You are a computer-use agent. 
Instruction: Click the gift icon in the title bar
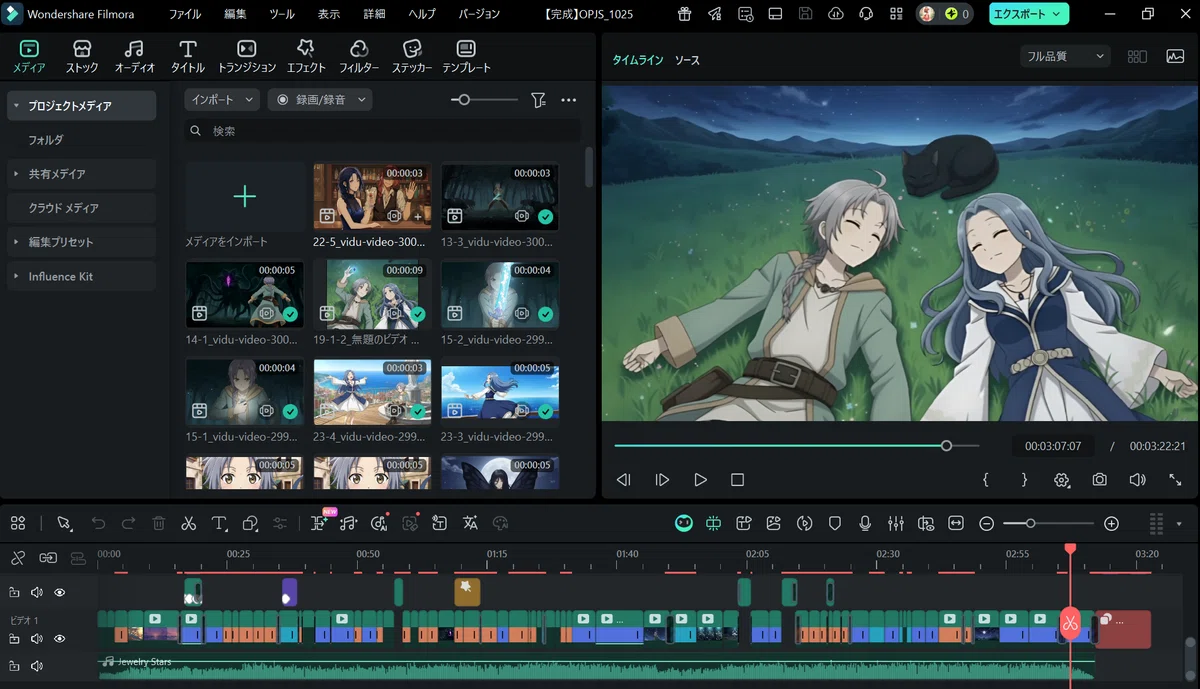coord(685,14)
